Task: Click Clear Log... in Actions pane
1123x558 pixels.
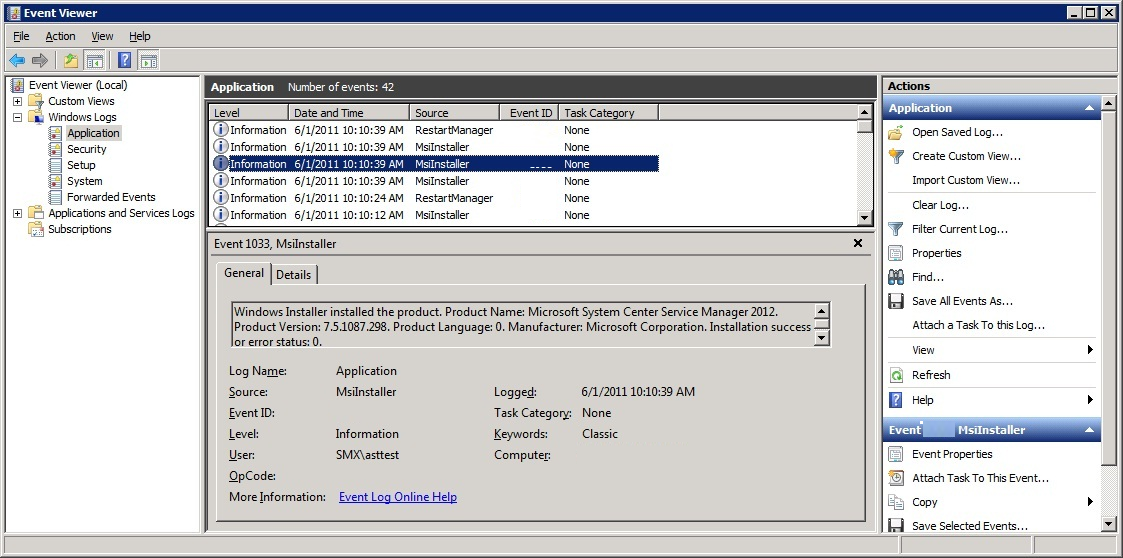Action: [x=940, y=205]
